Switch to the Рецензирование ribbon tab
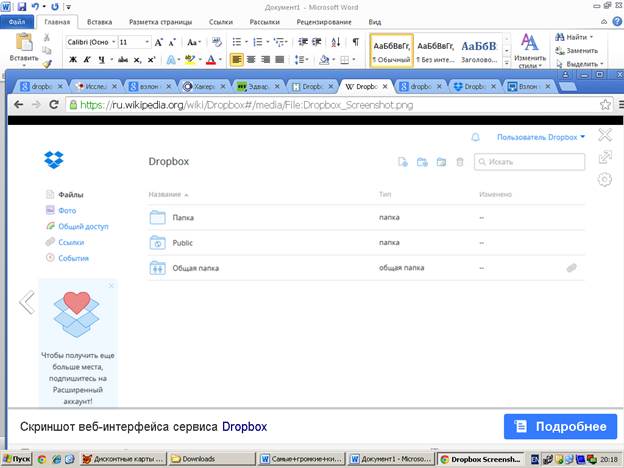This screenshot has height=468, width=624. click(x=324, y=22)
